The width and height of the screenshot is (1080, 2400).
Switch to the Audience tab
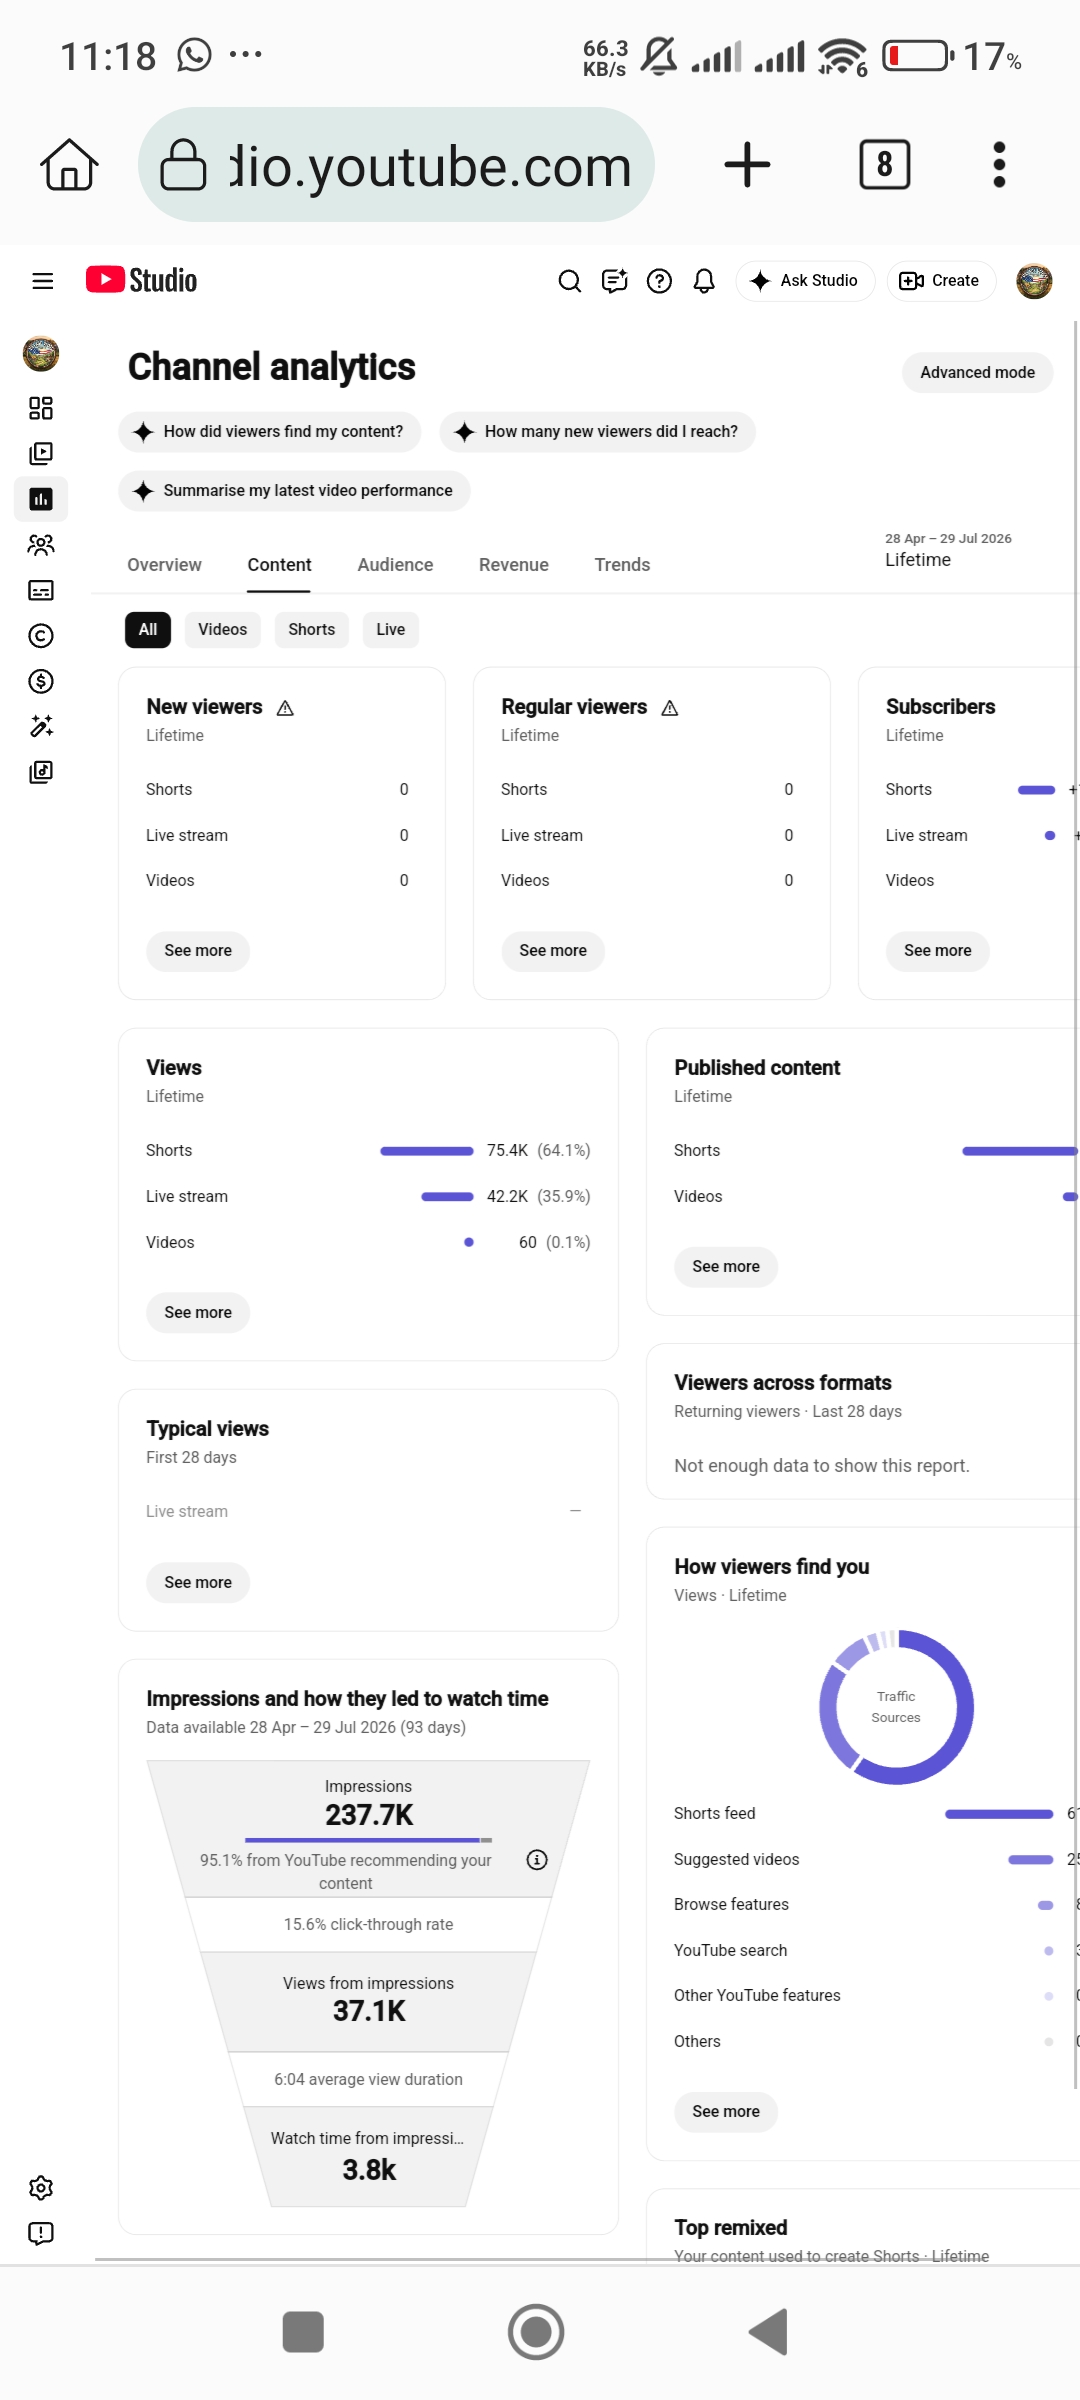[x=395, y=565]
